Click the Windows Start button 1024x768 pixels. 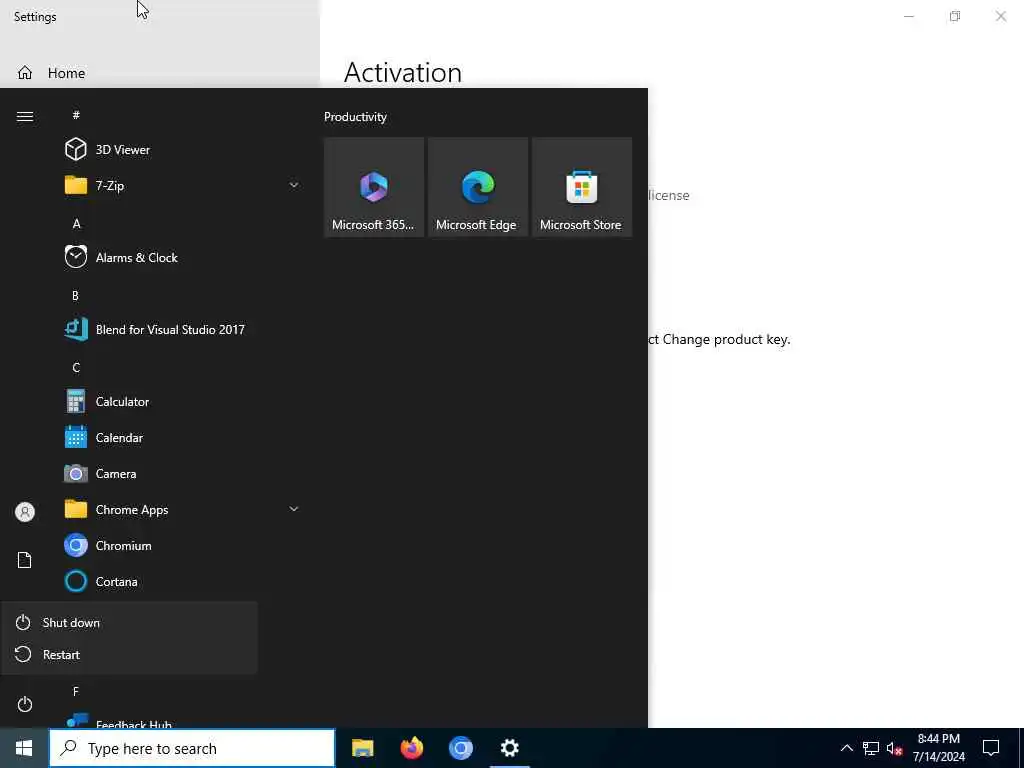click(x=24, y=748)
